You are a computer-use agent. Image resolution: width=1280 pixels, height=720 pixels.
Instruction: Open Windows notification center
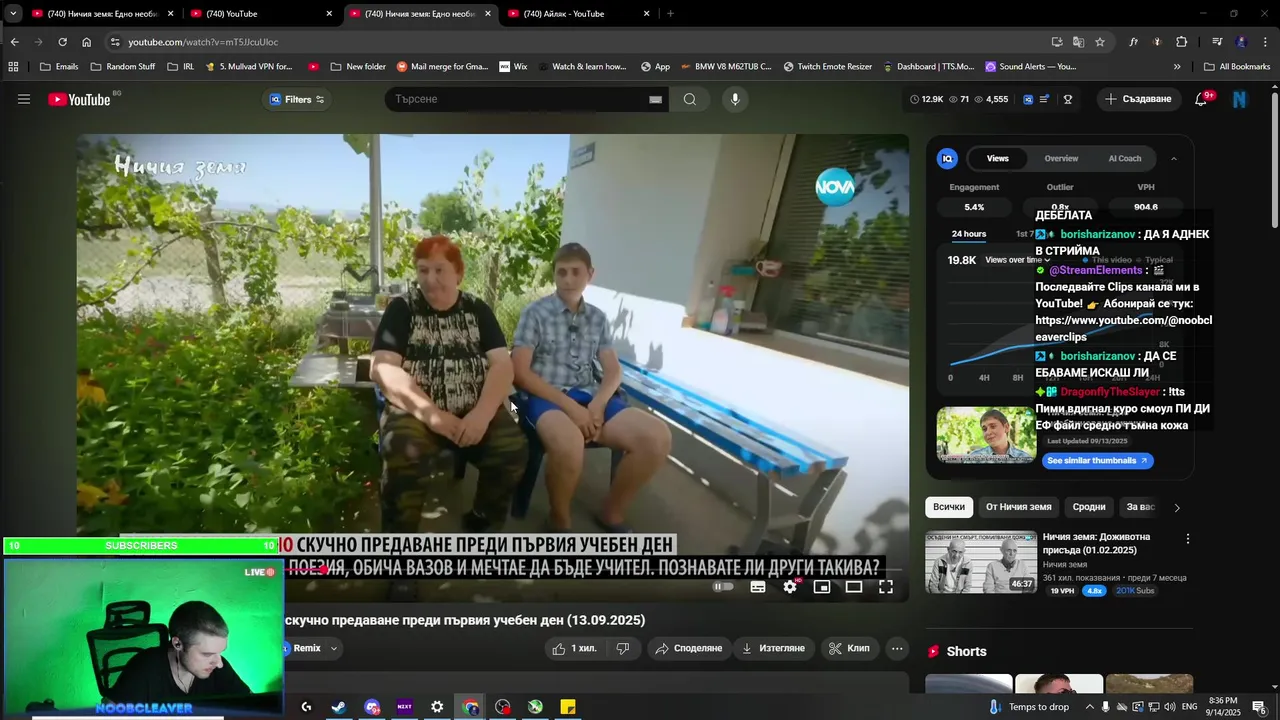click(x=1259, y=707)
